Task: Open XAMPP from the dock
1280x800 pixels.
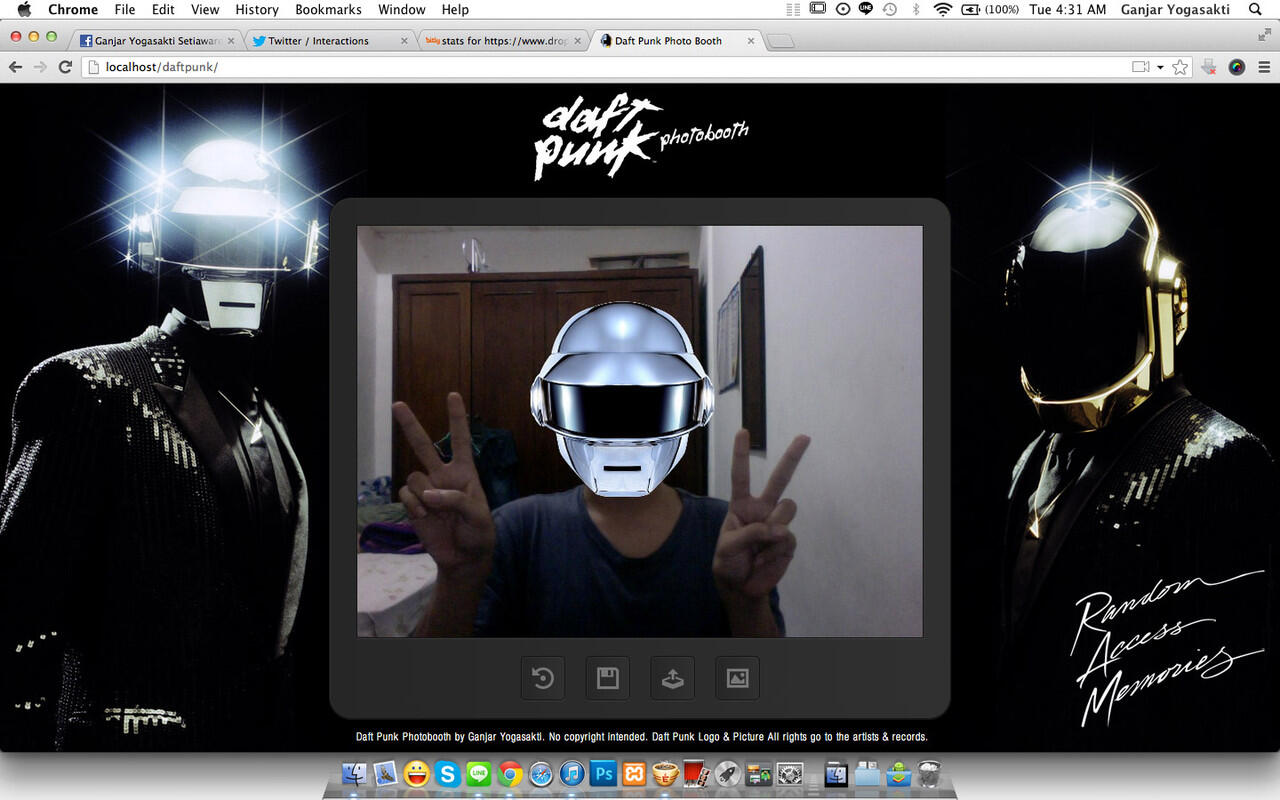Action: tap(634, 773)
